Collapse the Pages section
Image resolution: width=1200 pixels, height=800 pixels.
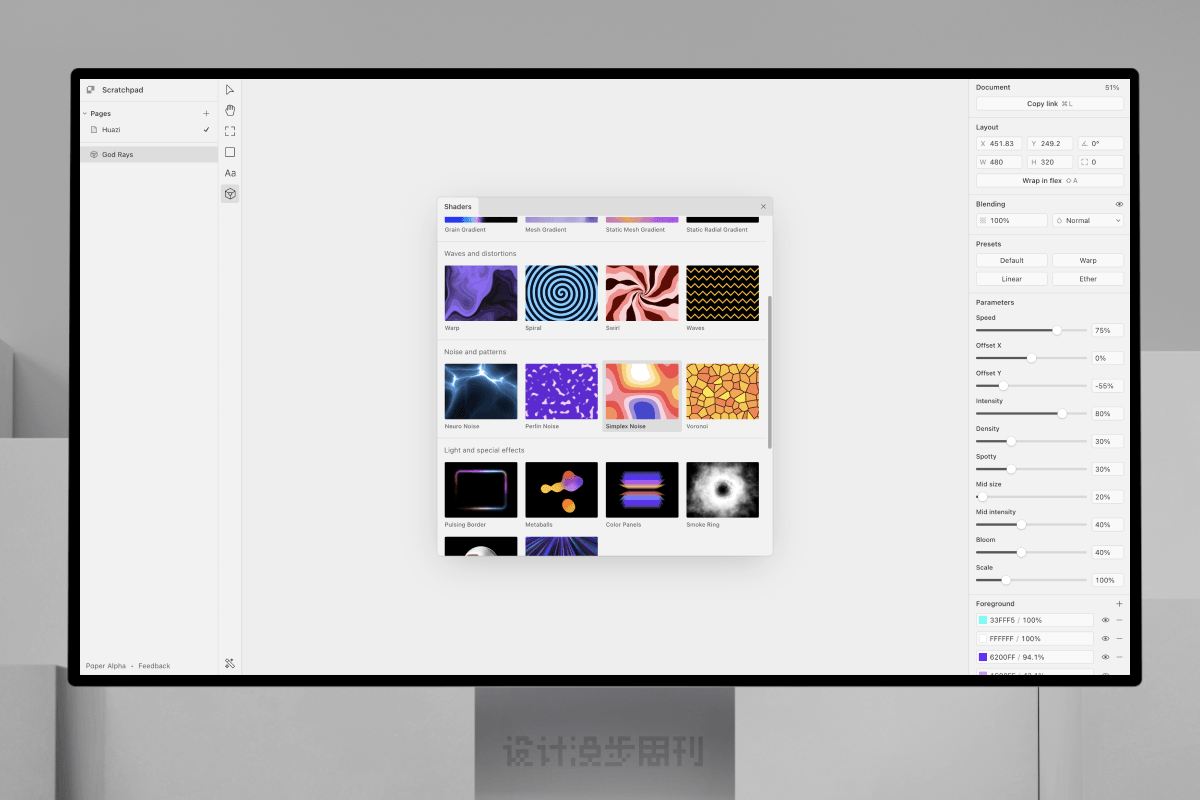coord(85,113)
